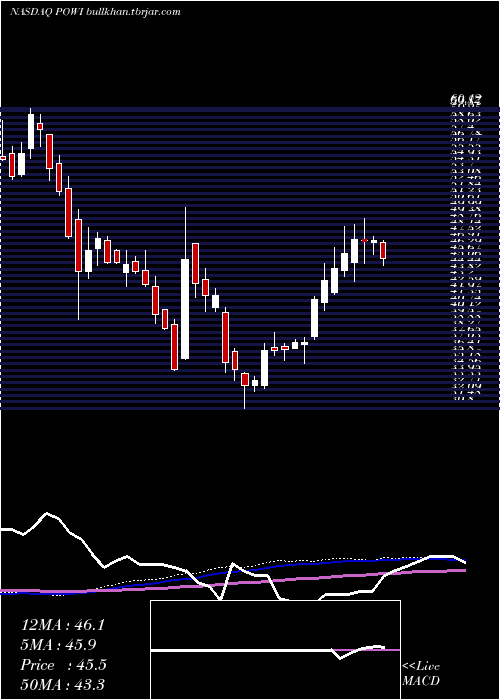Select the 12MA : 46.1 reading
This screenshot has height=700, width=500.
tap(62, 625)
